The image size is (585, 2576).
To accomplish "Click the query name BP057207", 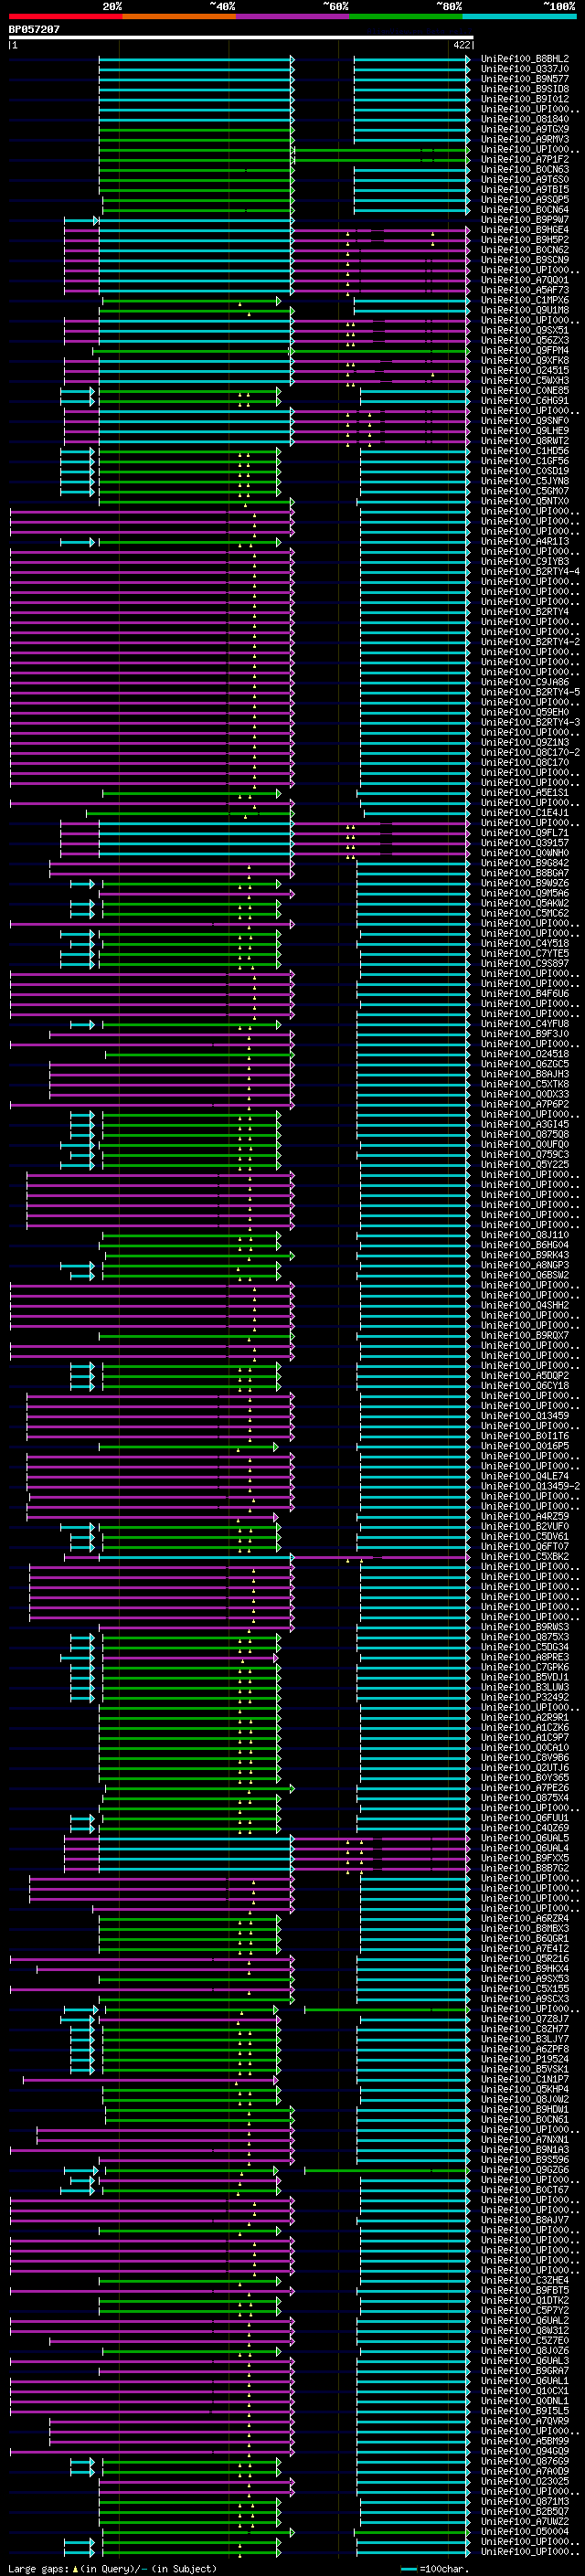I will click(34, 29).
